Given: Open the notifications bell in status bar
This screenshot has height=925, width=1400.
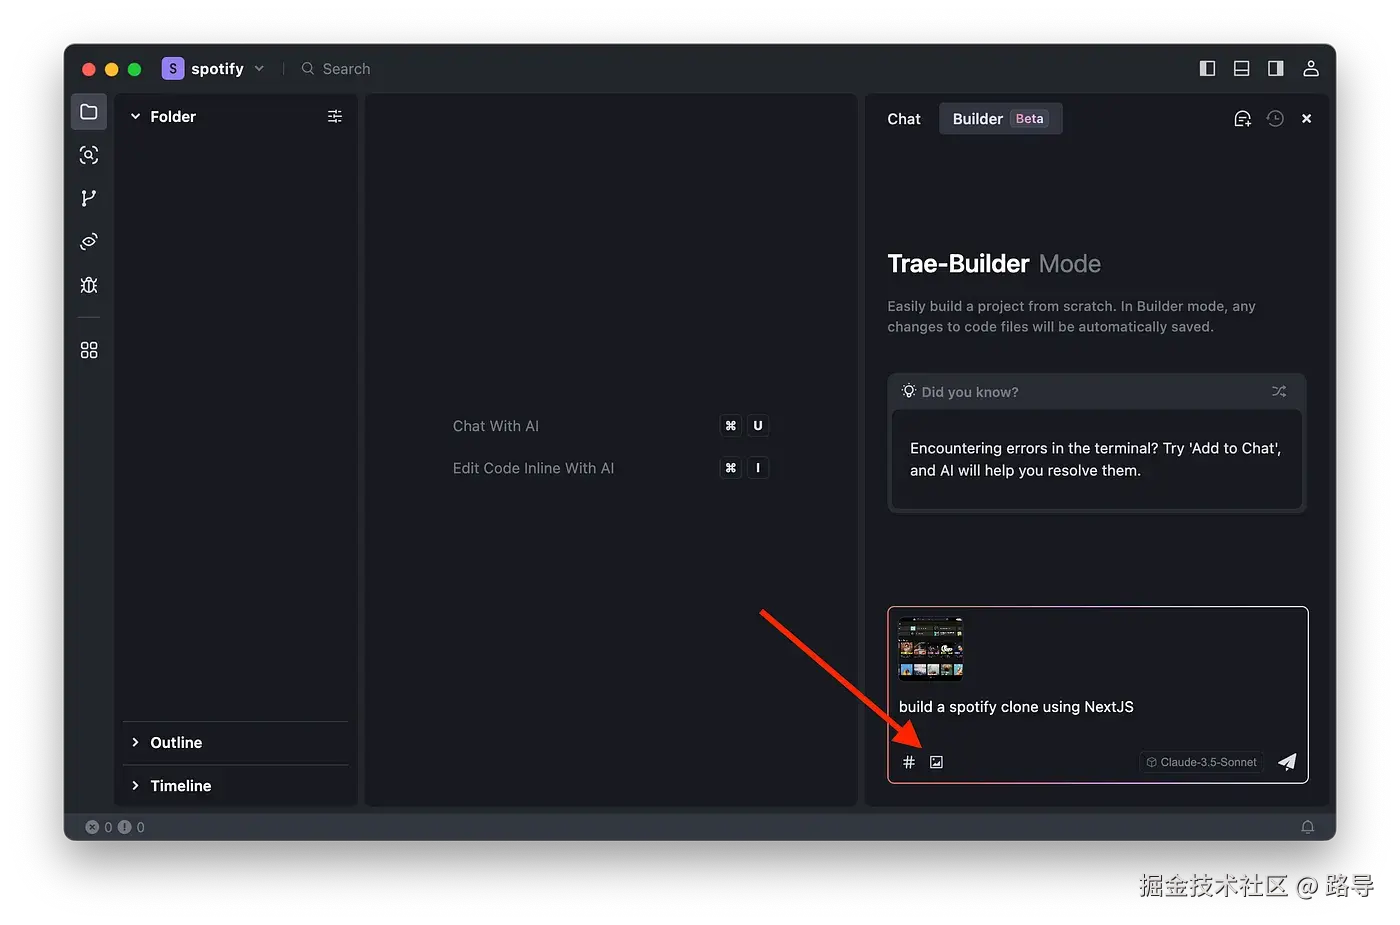Looking at the screenshot, I should pos(1307,827).
